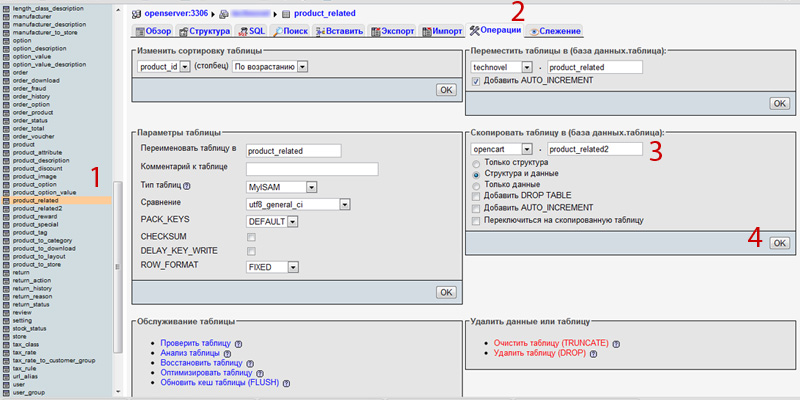The width and height of the screenshot is (800, 400).
Task: Open the По возрастанию sort order dropdown
Action: [x=269, y=66]
